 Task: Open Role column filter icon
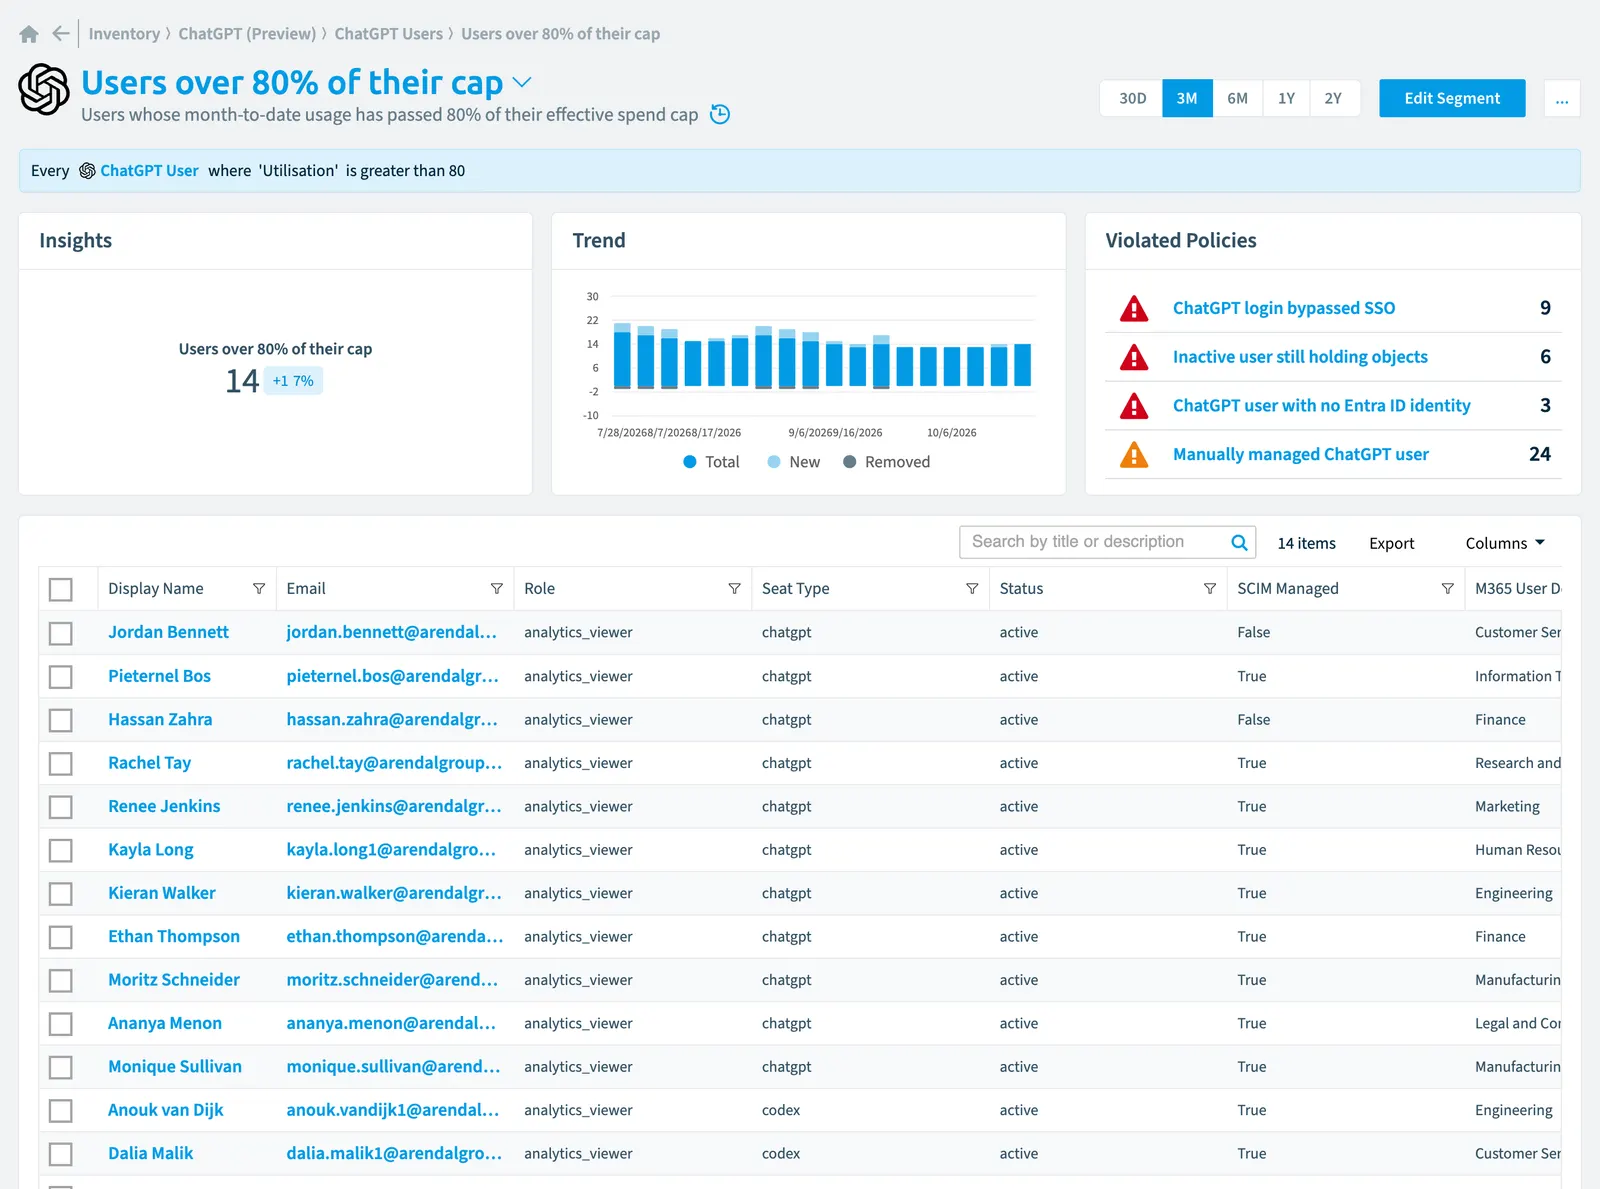(734, 589)
